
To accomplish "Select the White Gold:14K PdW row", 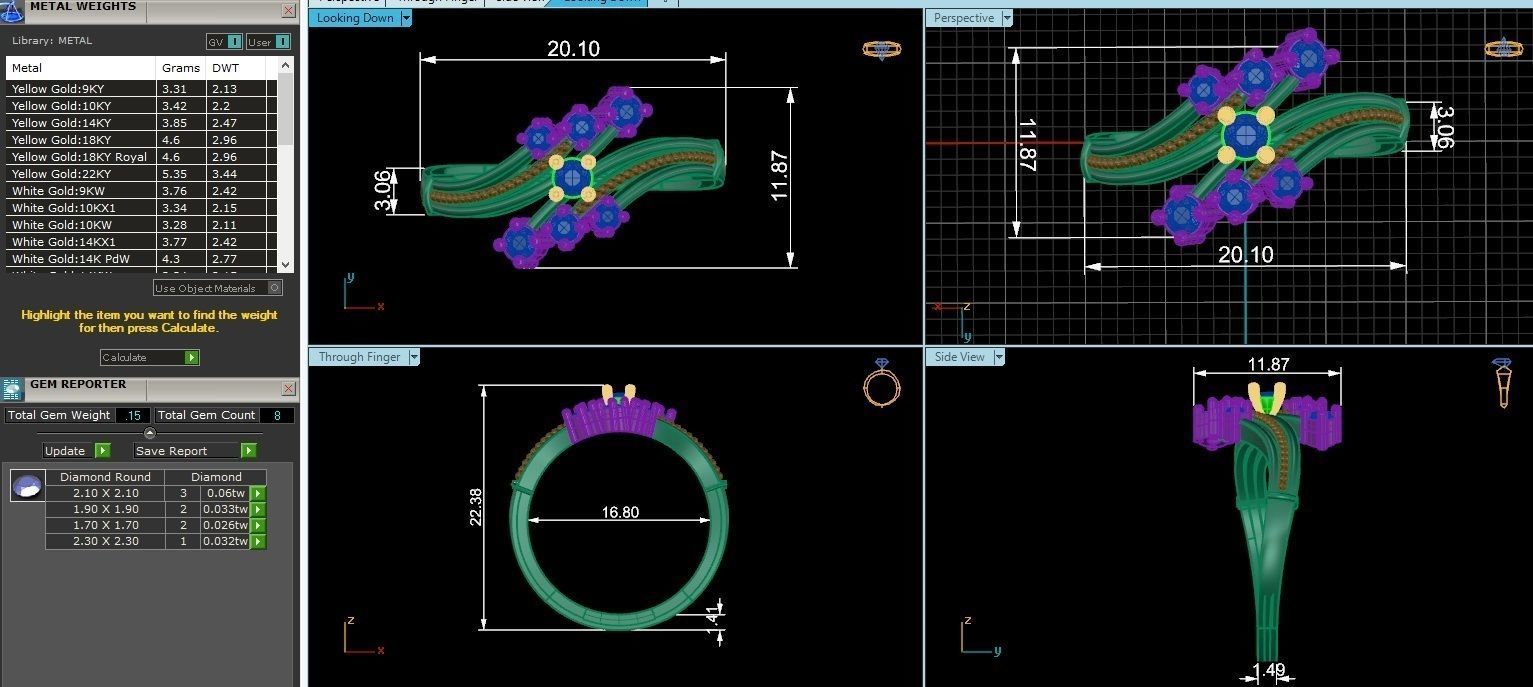I will tap(141, 259).
